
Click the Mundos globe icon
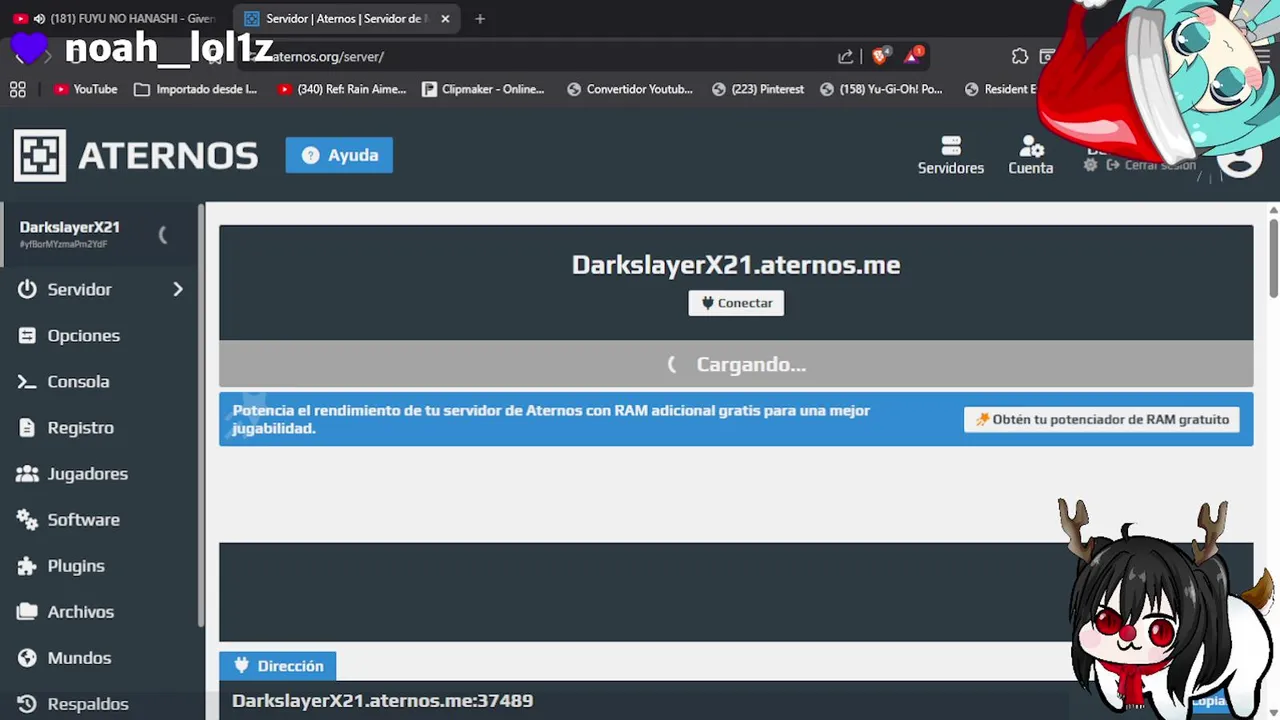tap(27, 657)
